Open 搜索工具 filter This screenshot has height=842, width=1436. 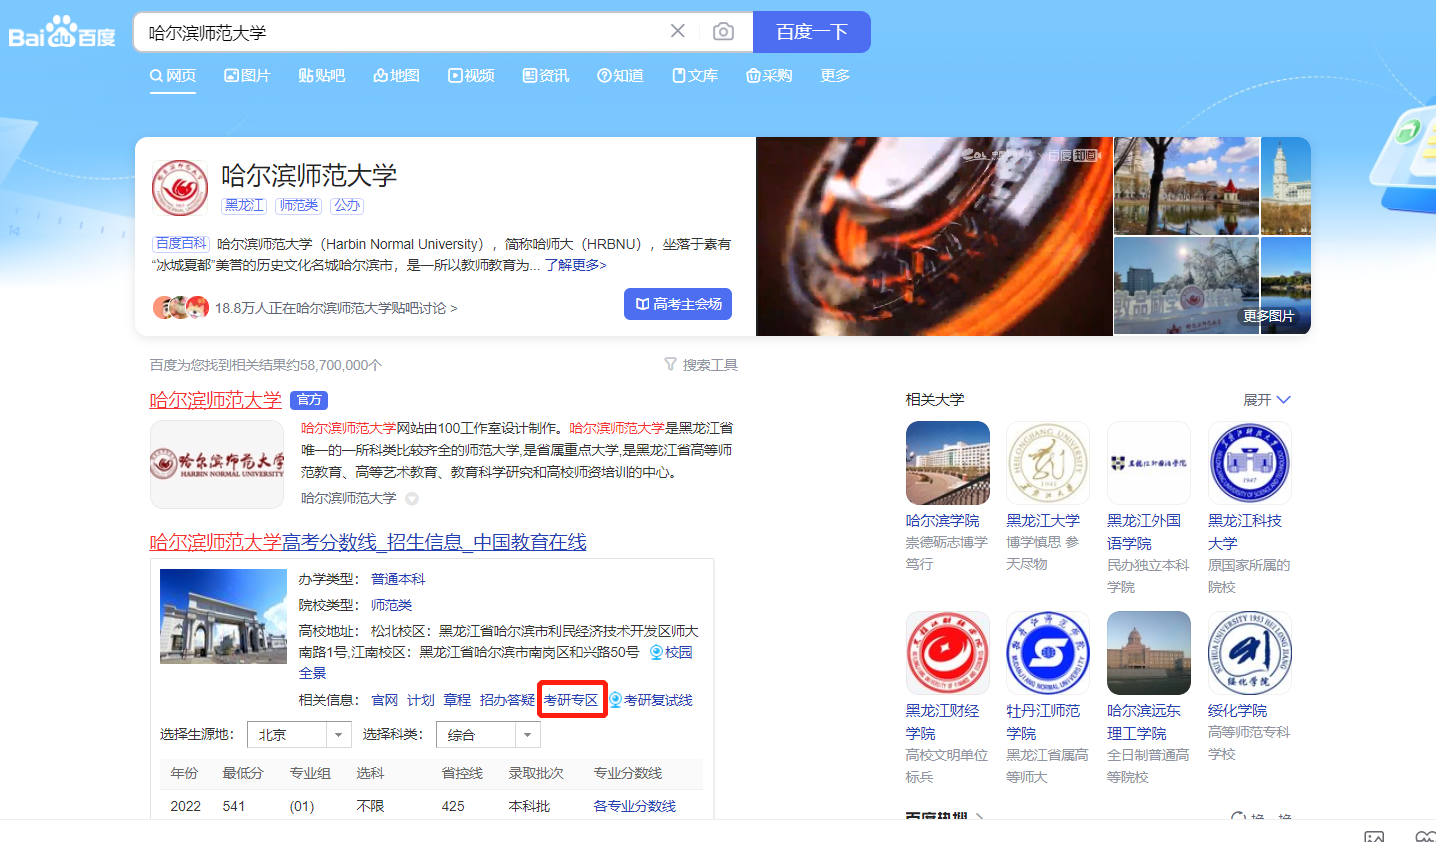tap(701, 365)
